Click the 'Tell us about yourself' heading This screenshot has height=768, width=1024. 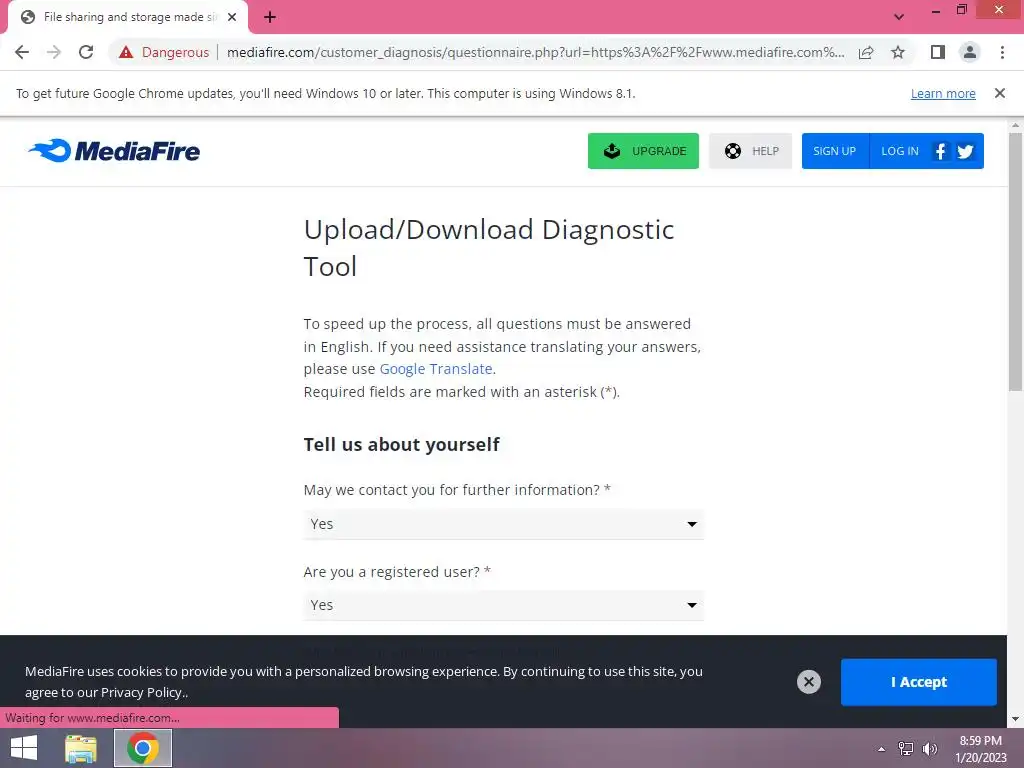pyautogui.click(x=401, y=445)
